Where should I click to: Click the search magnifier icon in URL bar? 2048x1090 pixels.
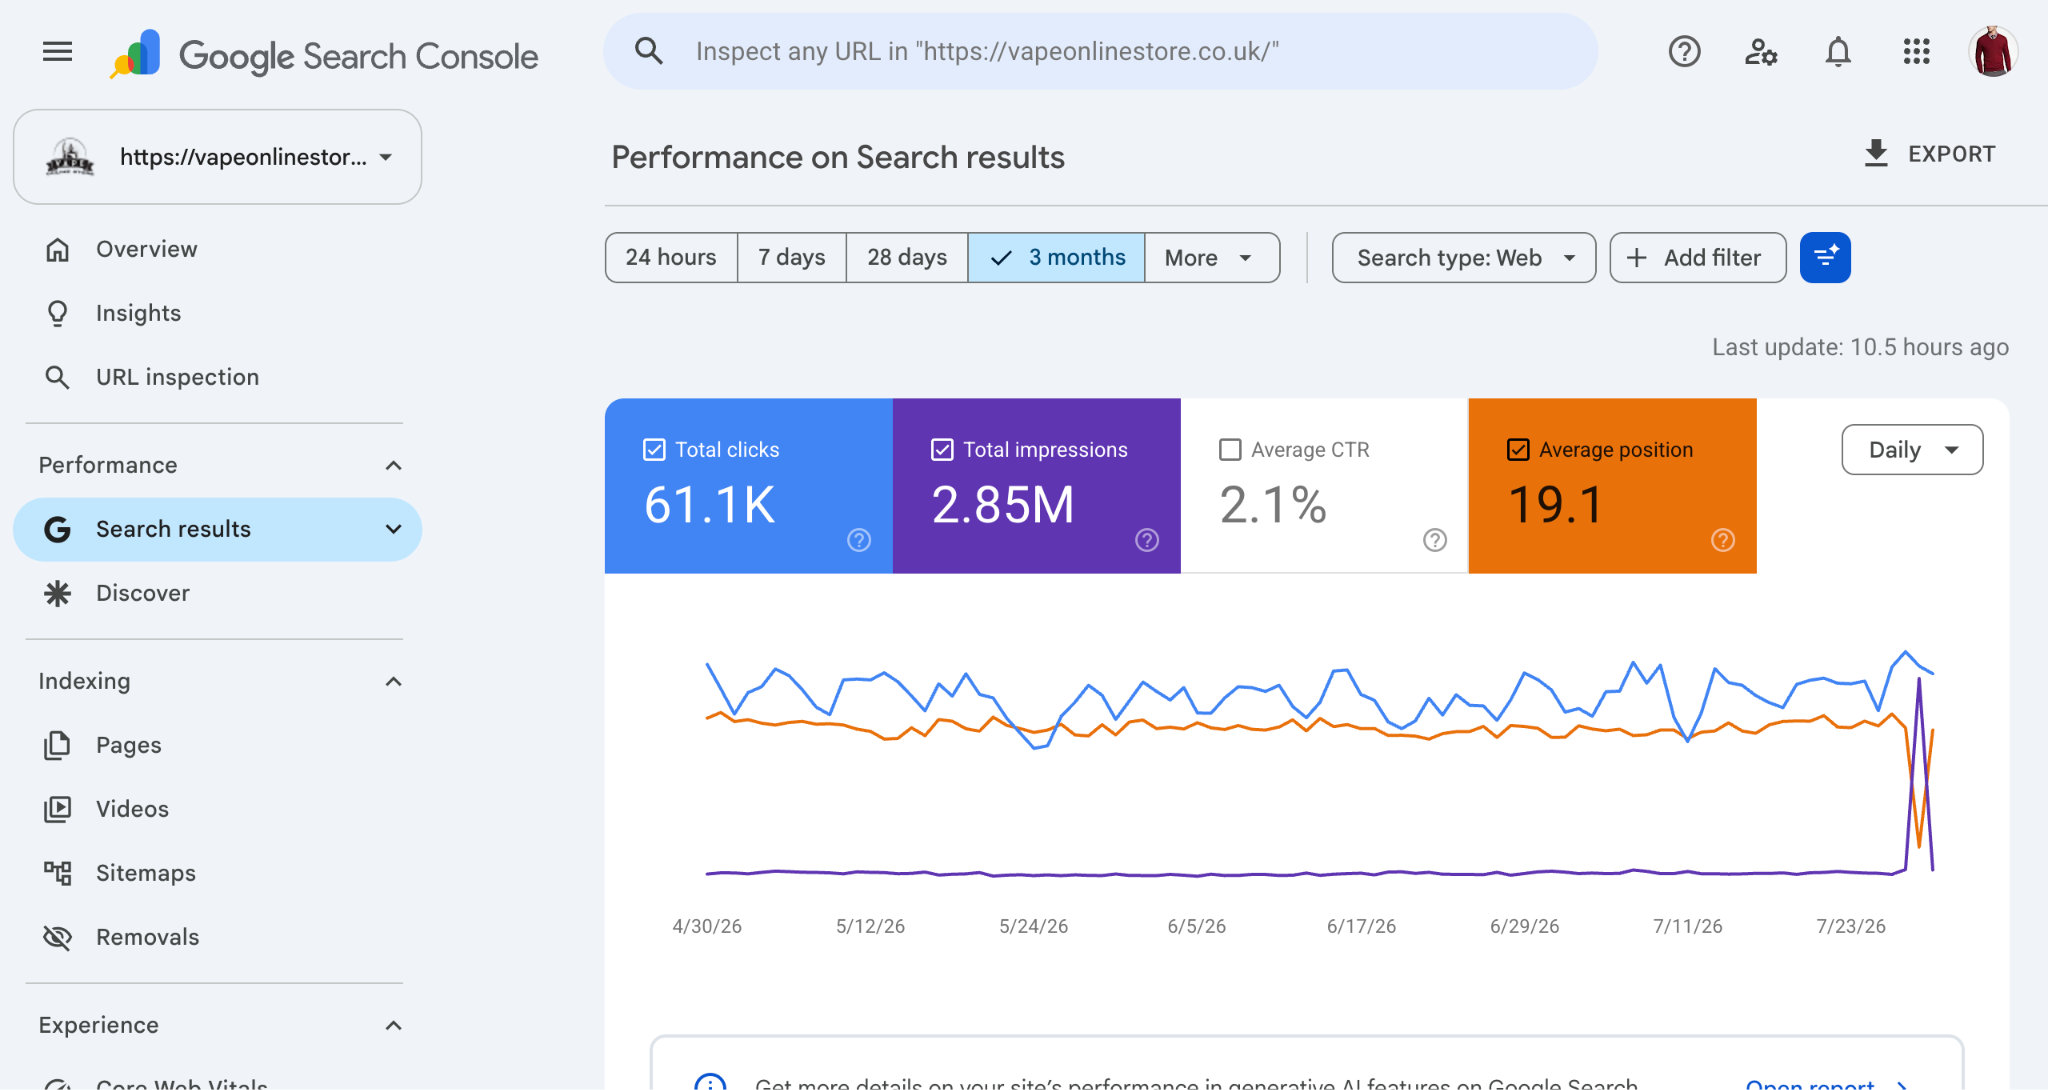(649, 51)
